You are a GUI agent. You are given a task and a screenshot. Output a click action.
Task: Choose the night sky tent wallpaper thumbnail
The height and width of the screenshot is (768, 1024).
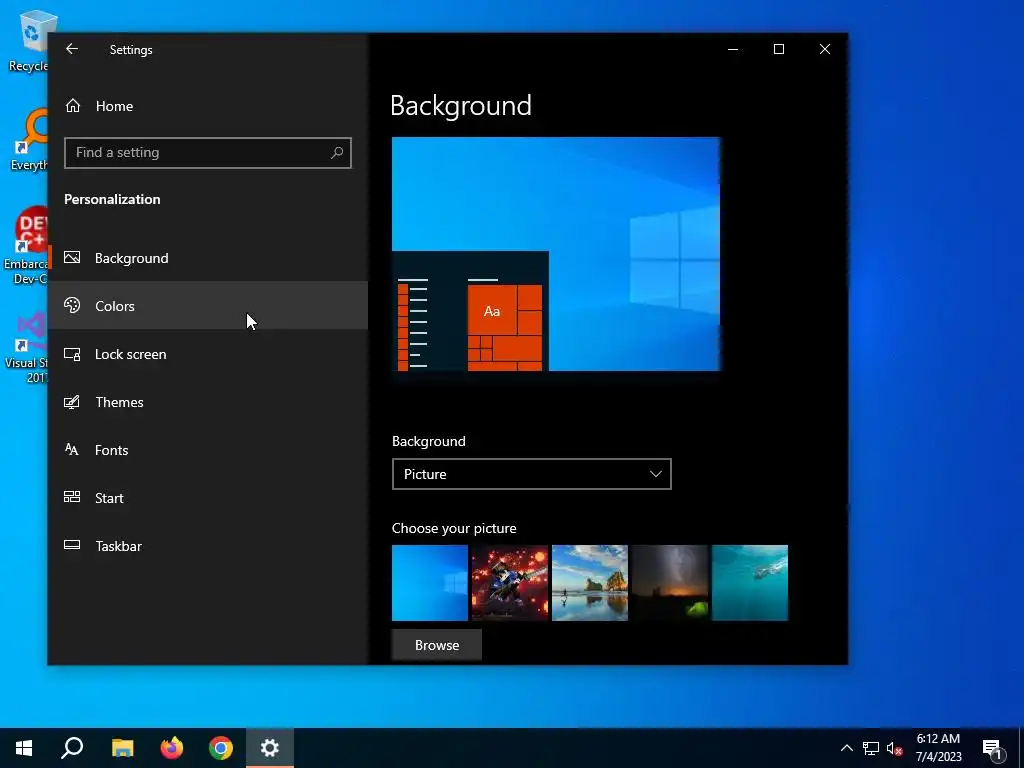670,583
